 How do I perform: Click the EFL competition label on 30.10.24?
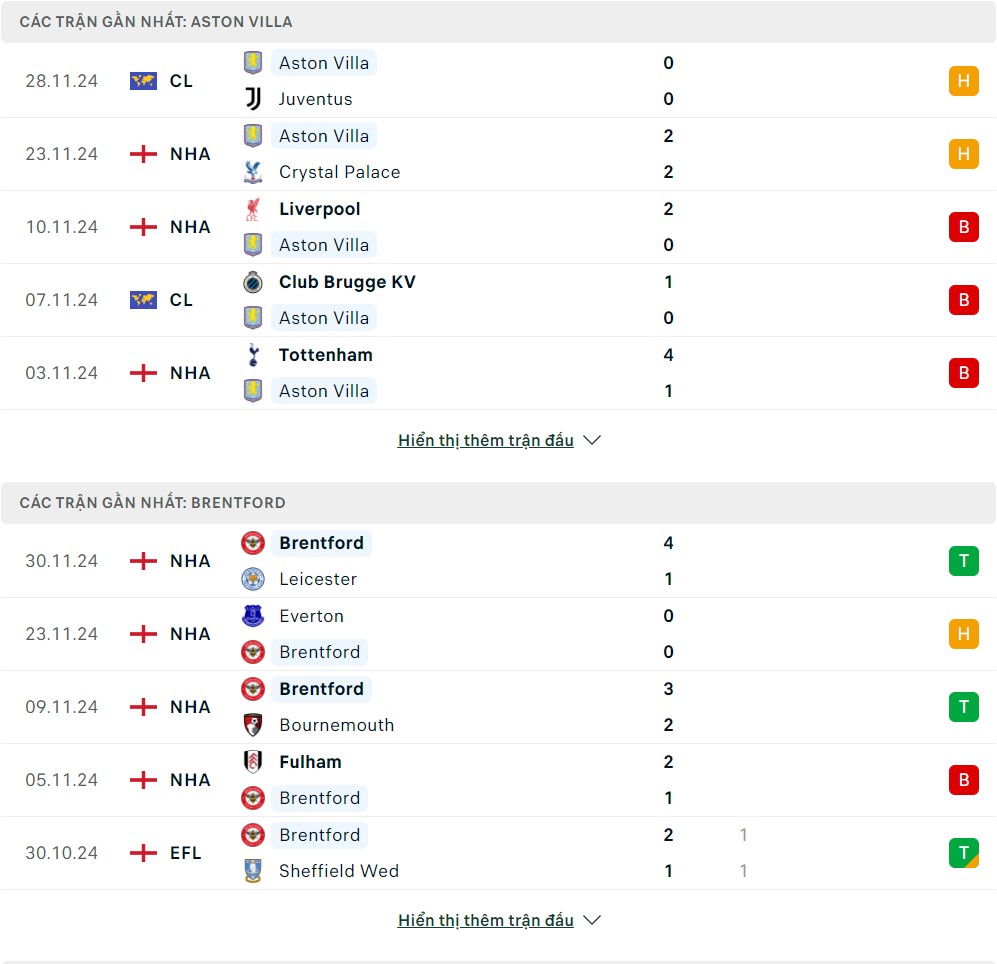tap(186, 853)
